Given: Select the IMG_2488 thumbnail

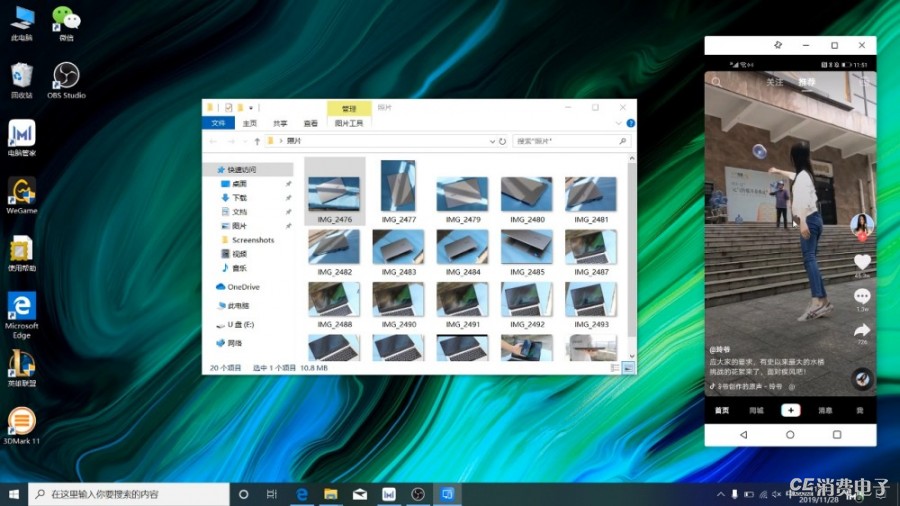Looking at the screenshot, I should pyautogui.click(x=334, y=305).
